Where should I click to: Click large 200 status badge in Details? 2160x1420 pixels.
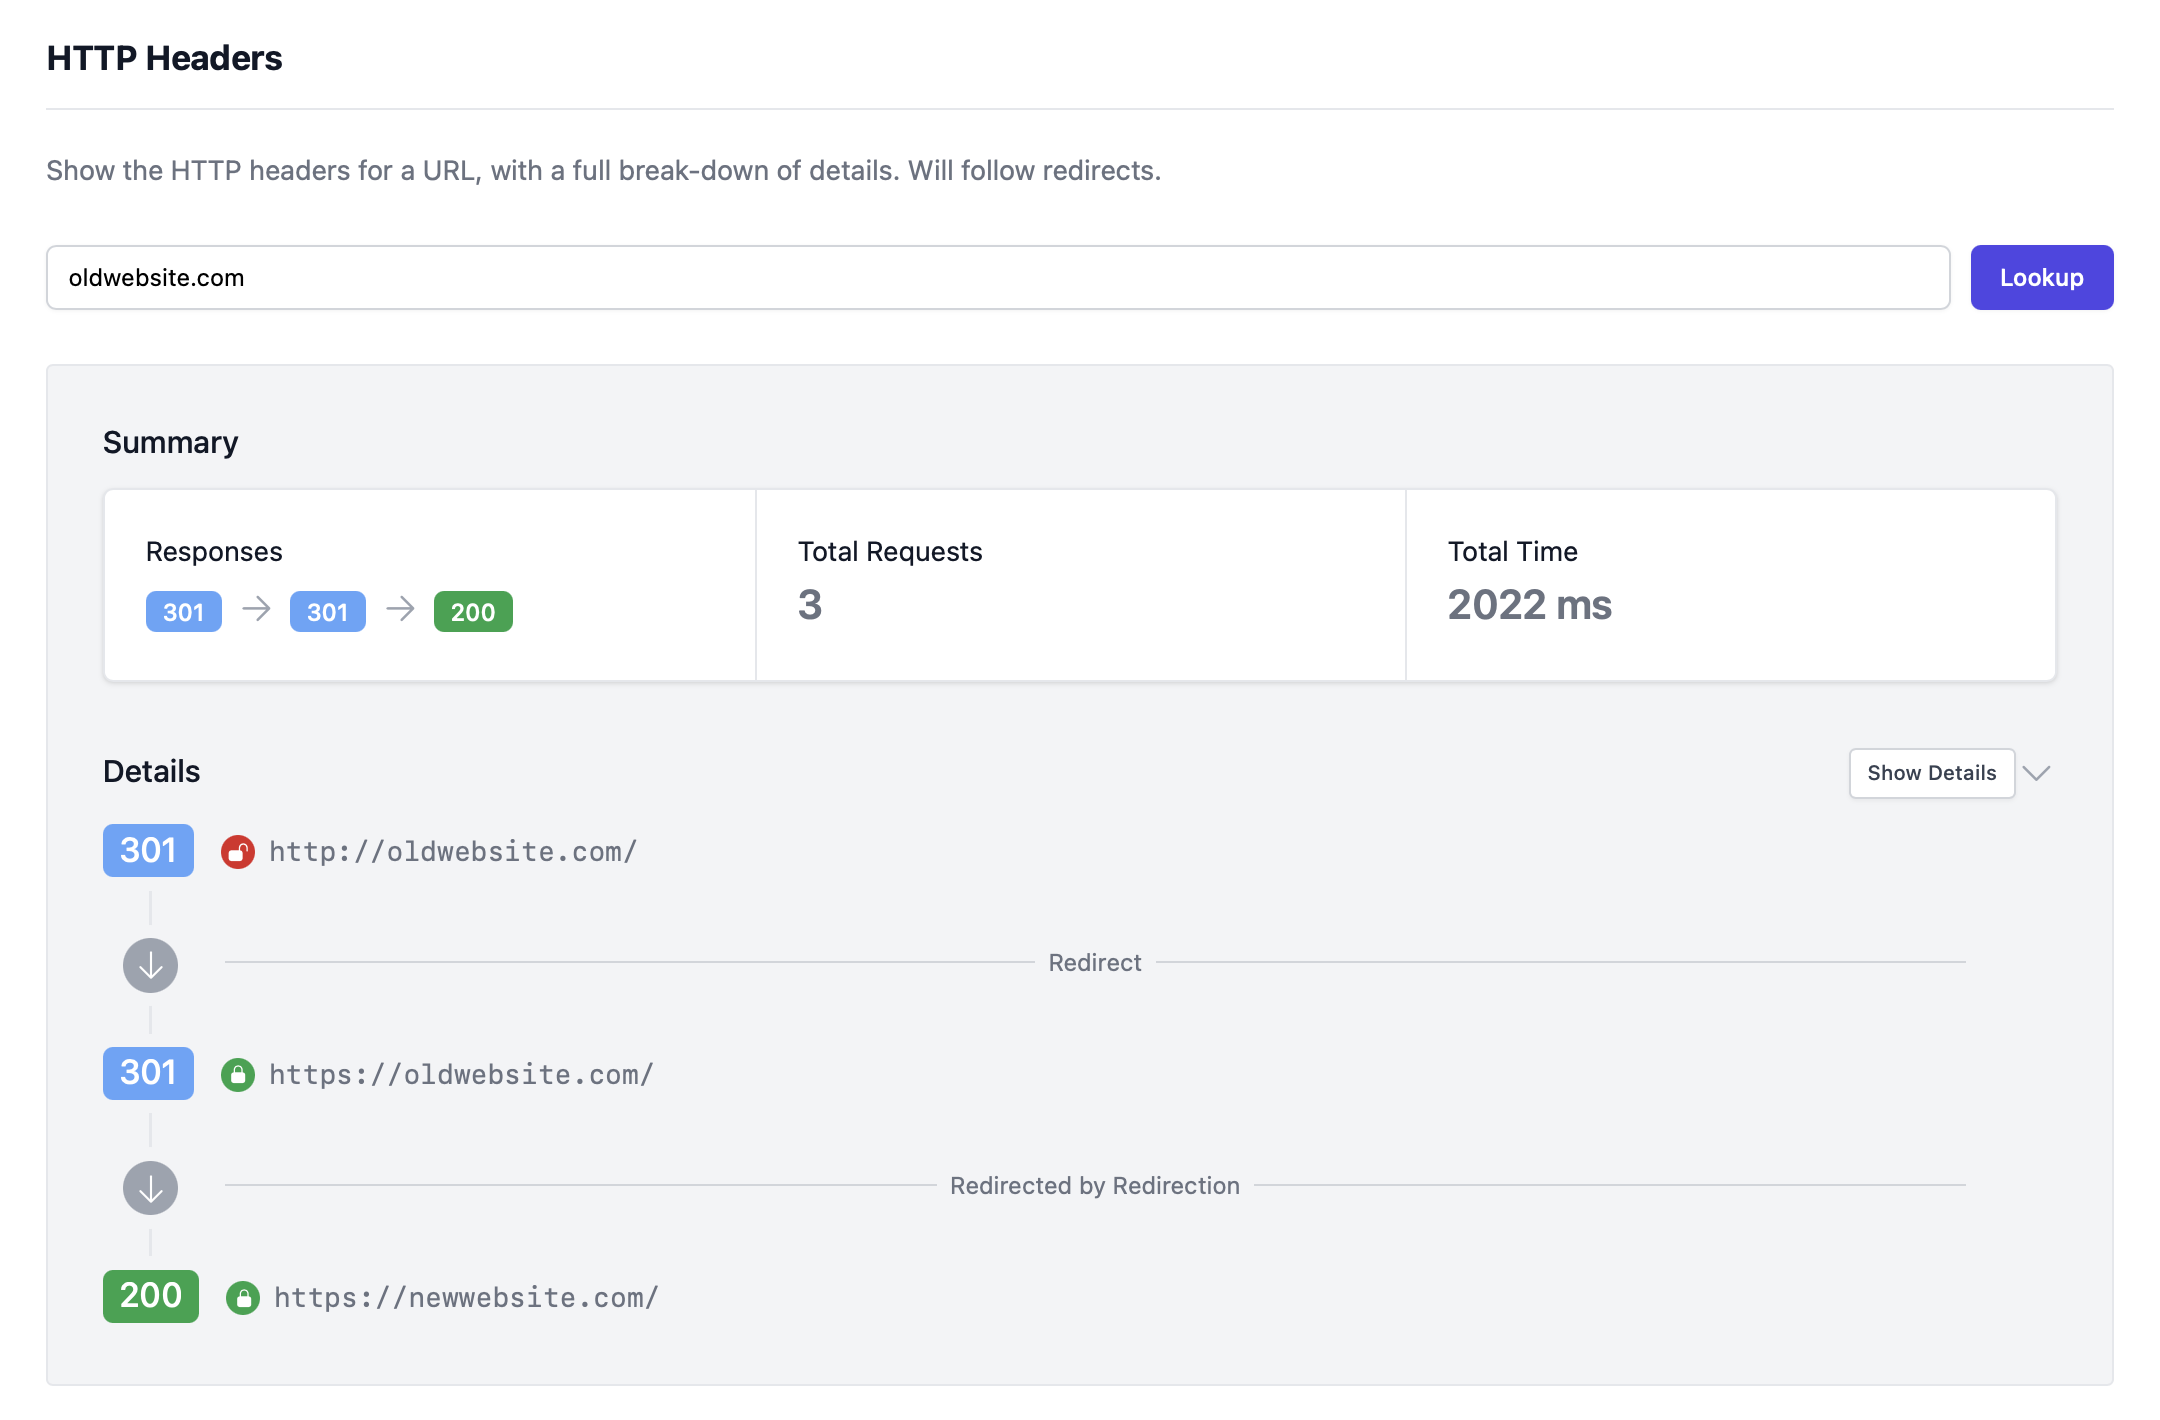(150, 1296)
